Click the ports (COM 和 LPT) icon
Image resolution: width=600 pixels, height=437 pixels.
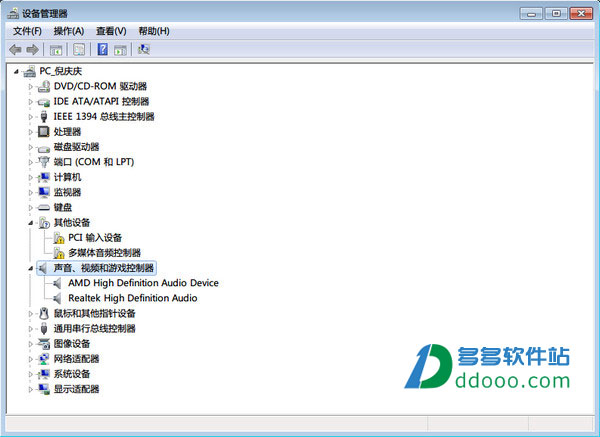coord(44,162)
